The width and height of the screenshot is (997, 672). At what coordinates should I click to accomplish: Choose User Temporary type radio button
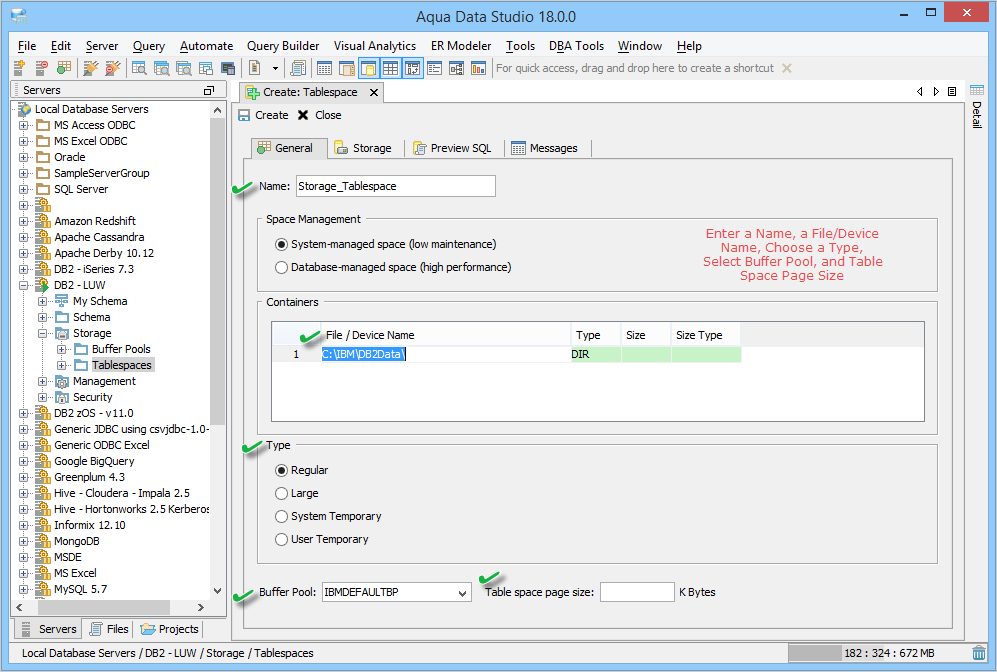(281, 539)
